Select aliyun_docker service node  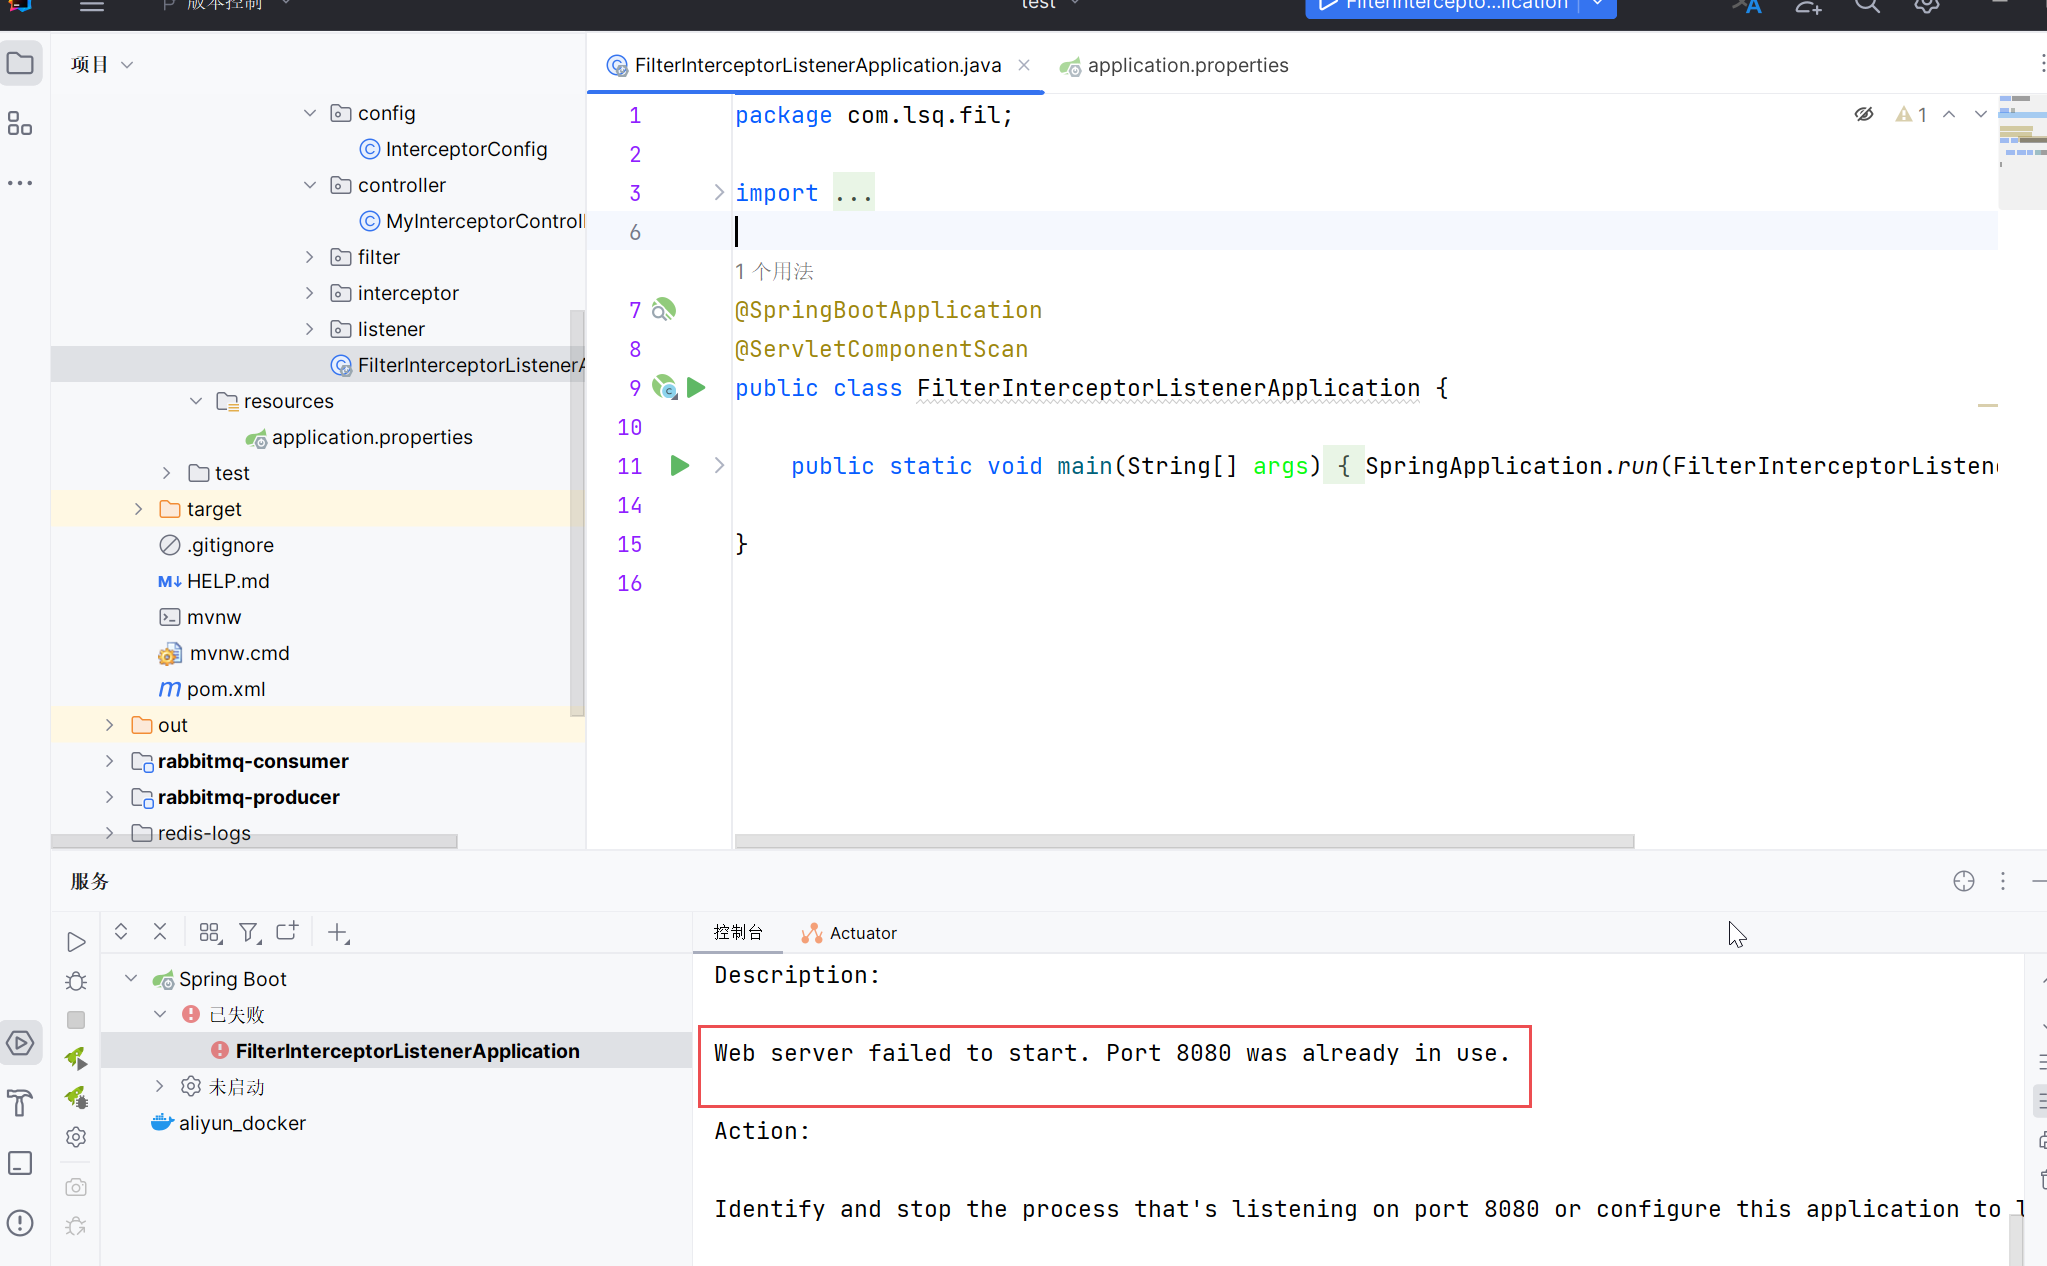(229, 1123)
